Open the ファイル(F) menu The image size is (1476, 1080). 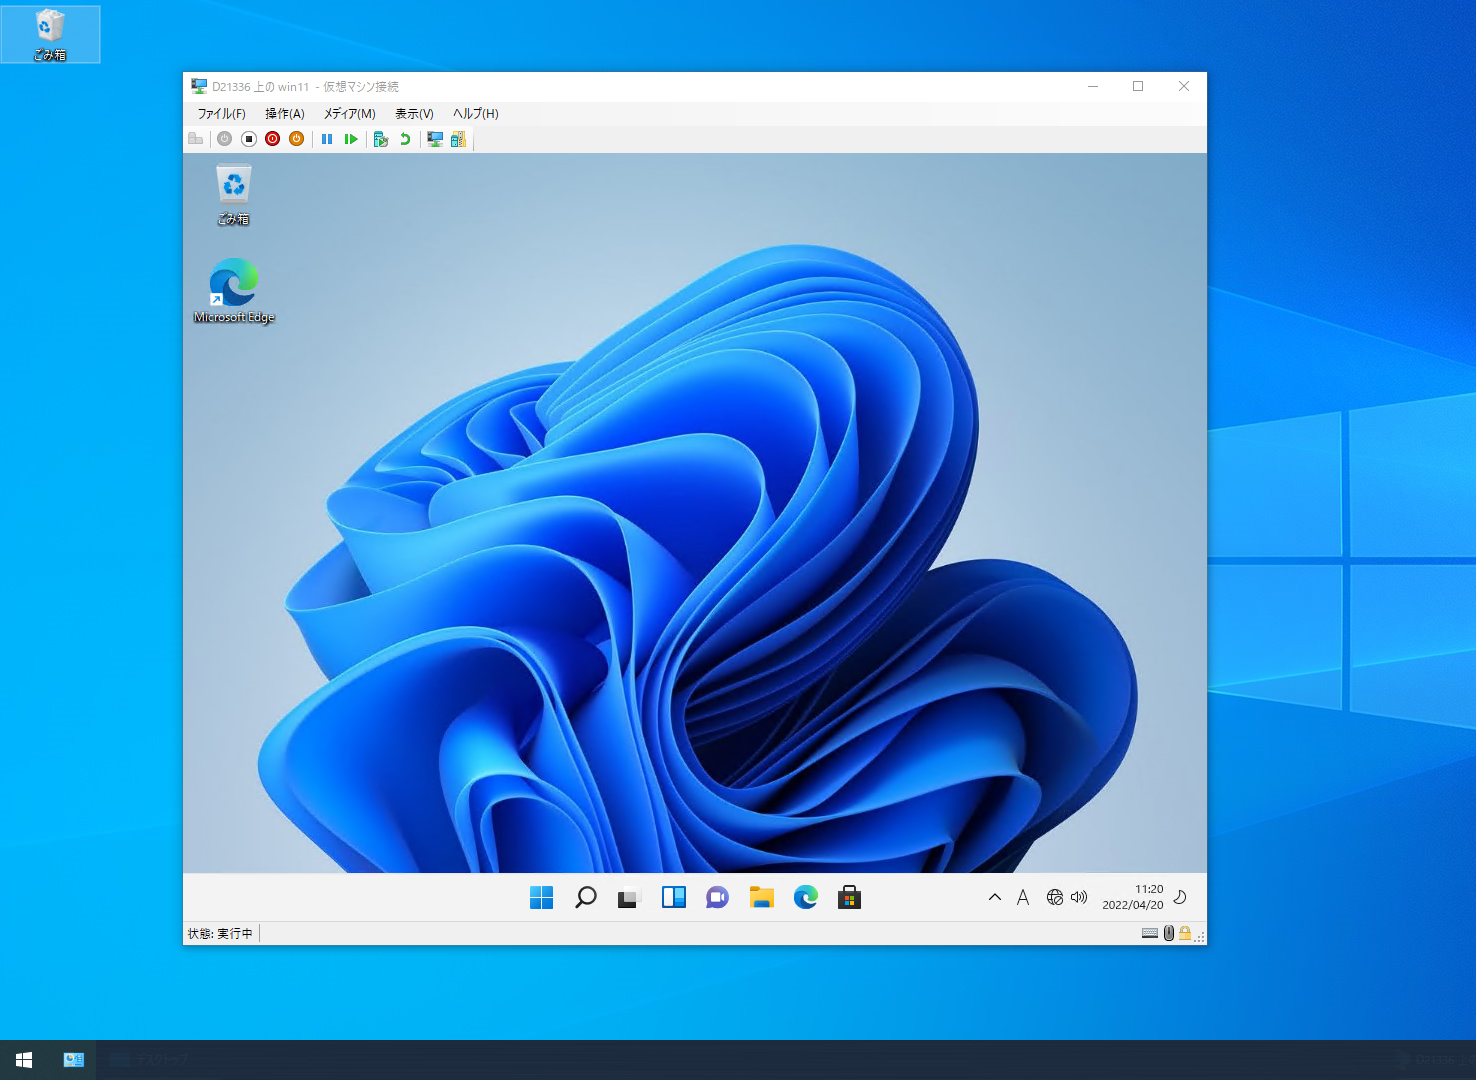221,114
